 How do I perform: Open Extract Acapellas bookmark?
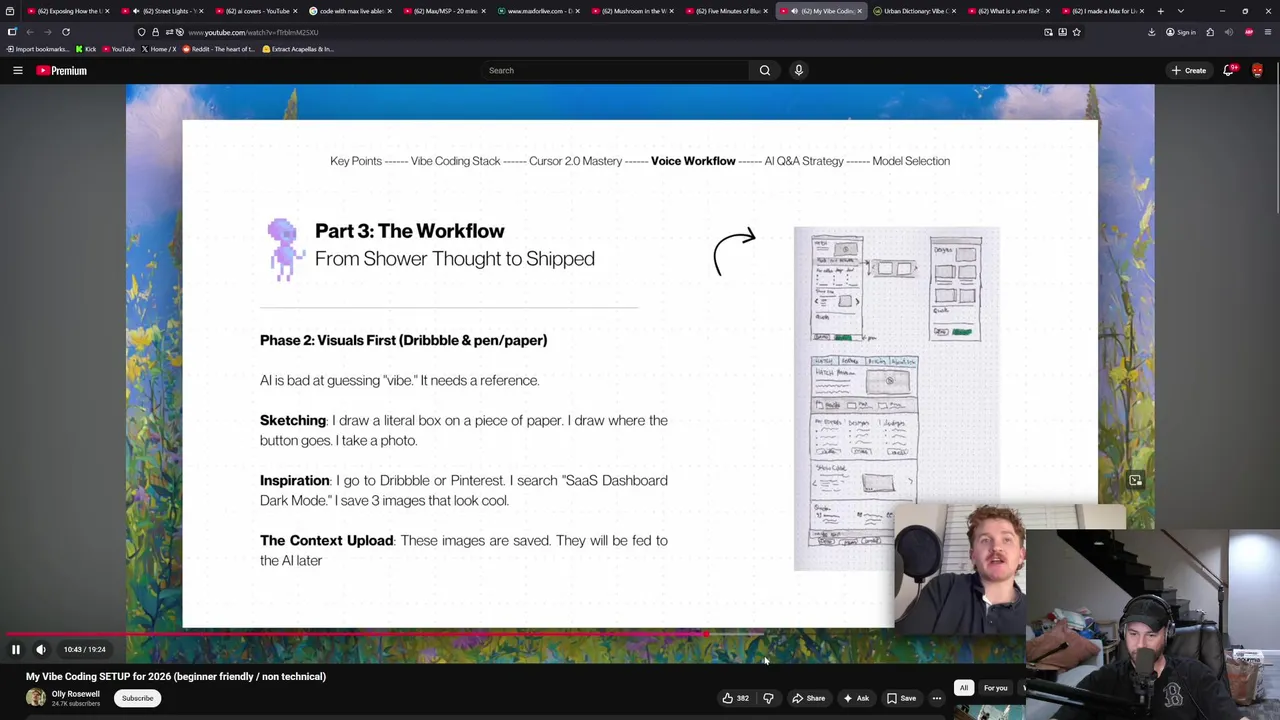pos(297,49)
